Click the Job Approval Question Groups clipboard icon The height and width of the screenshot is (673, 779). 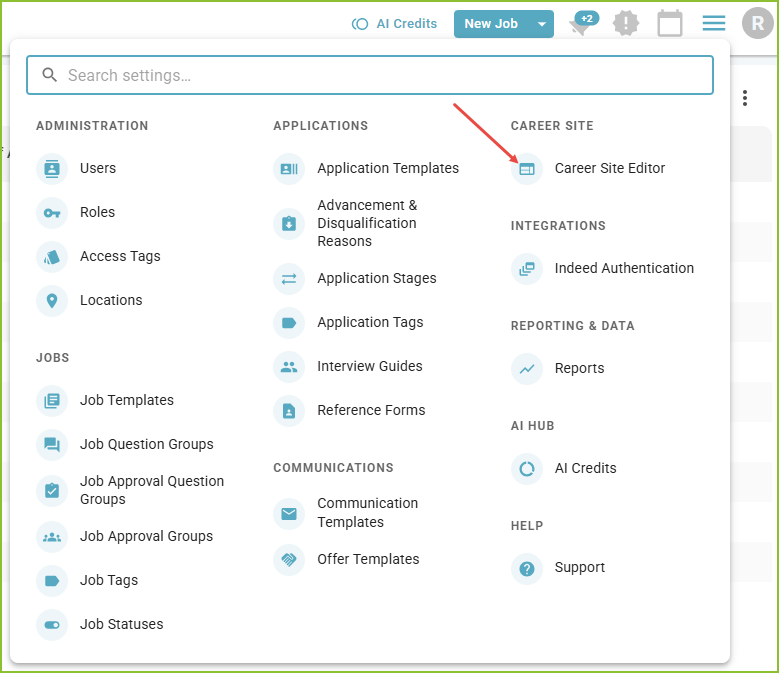52,491
